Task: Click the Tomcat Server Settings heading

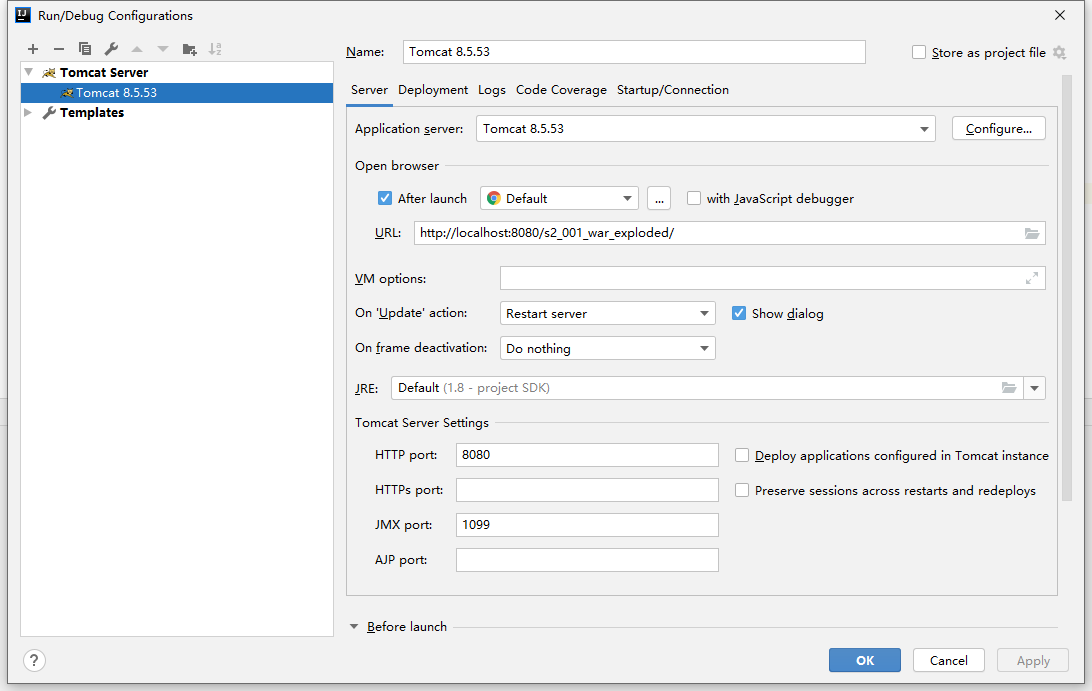Action: pyautogui.click(x=422, y=423)
